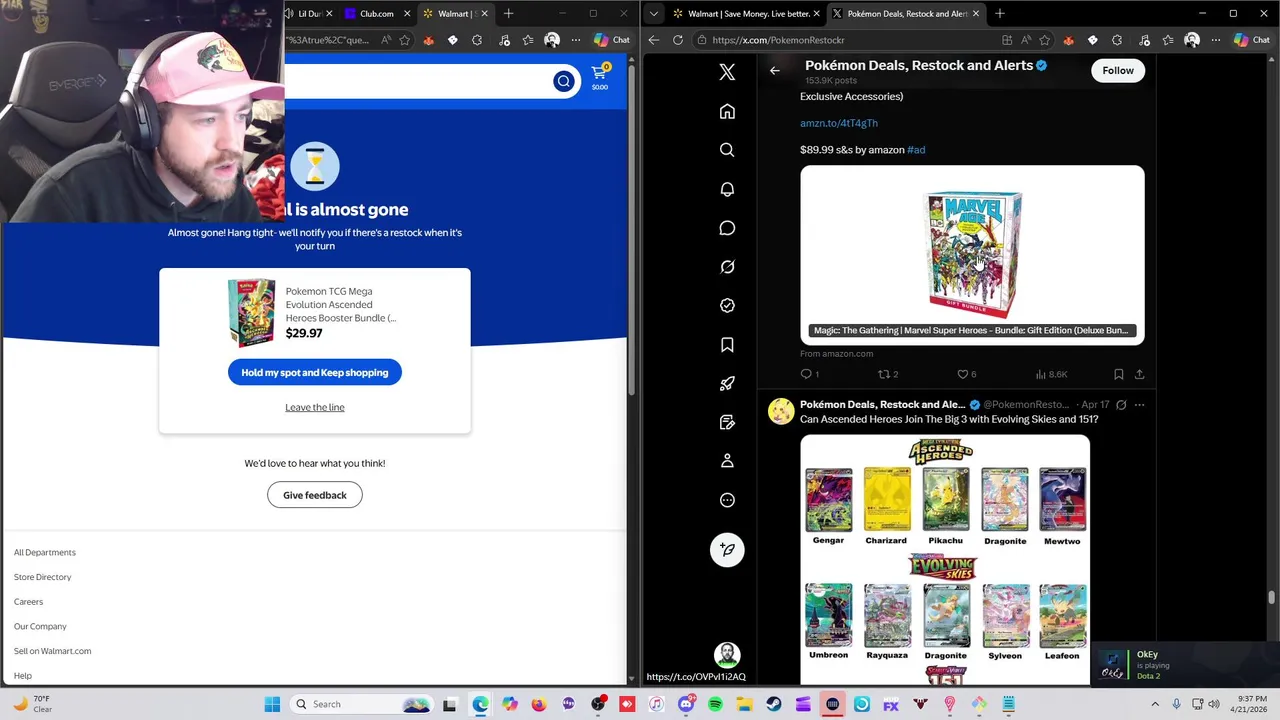Open Chat bubble in X sidebar
This screenshot has width=1280, height=720.
(727, 228)
